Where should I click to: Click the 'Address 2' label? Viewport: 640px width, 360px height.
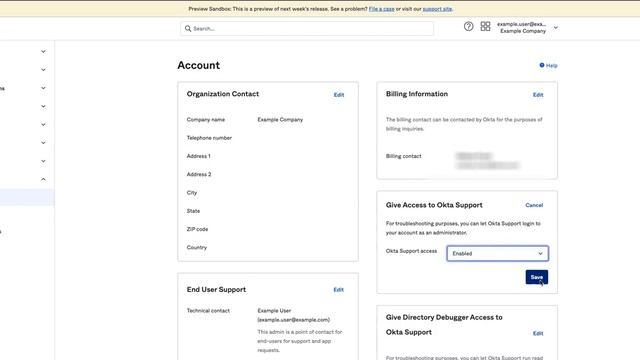point(199,174)
